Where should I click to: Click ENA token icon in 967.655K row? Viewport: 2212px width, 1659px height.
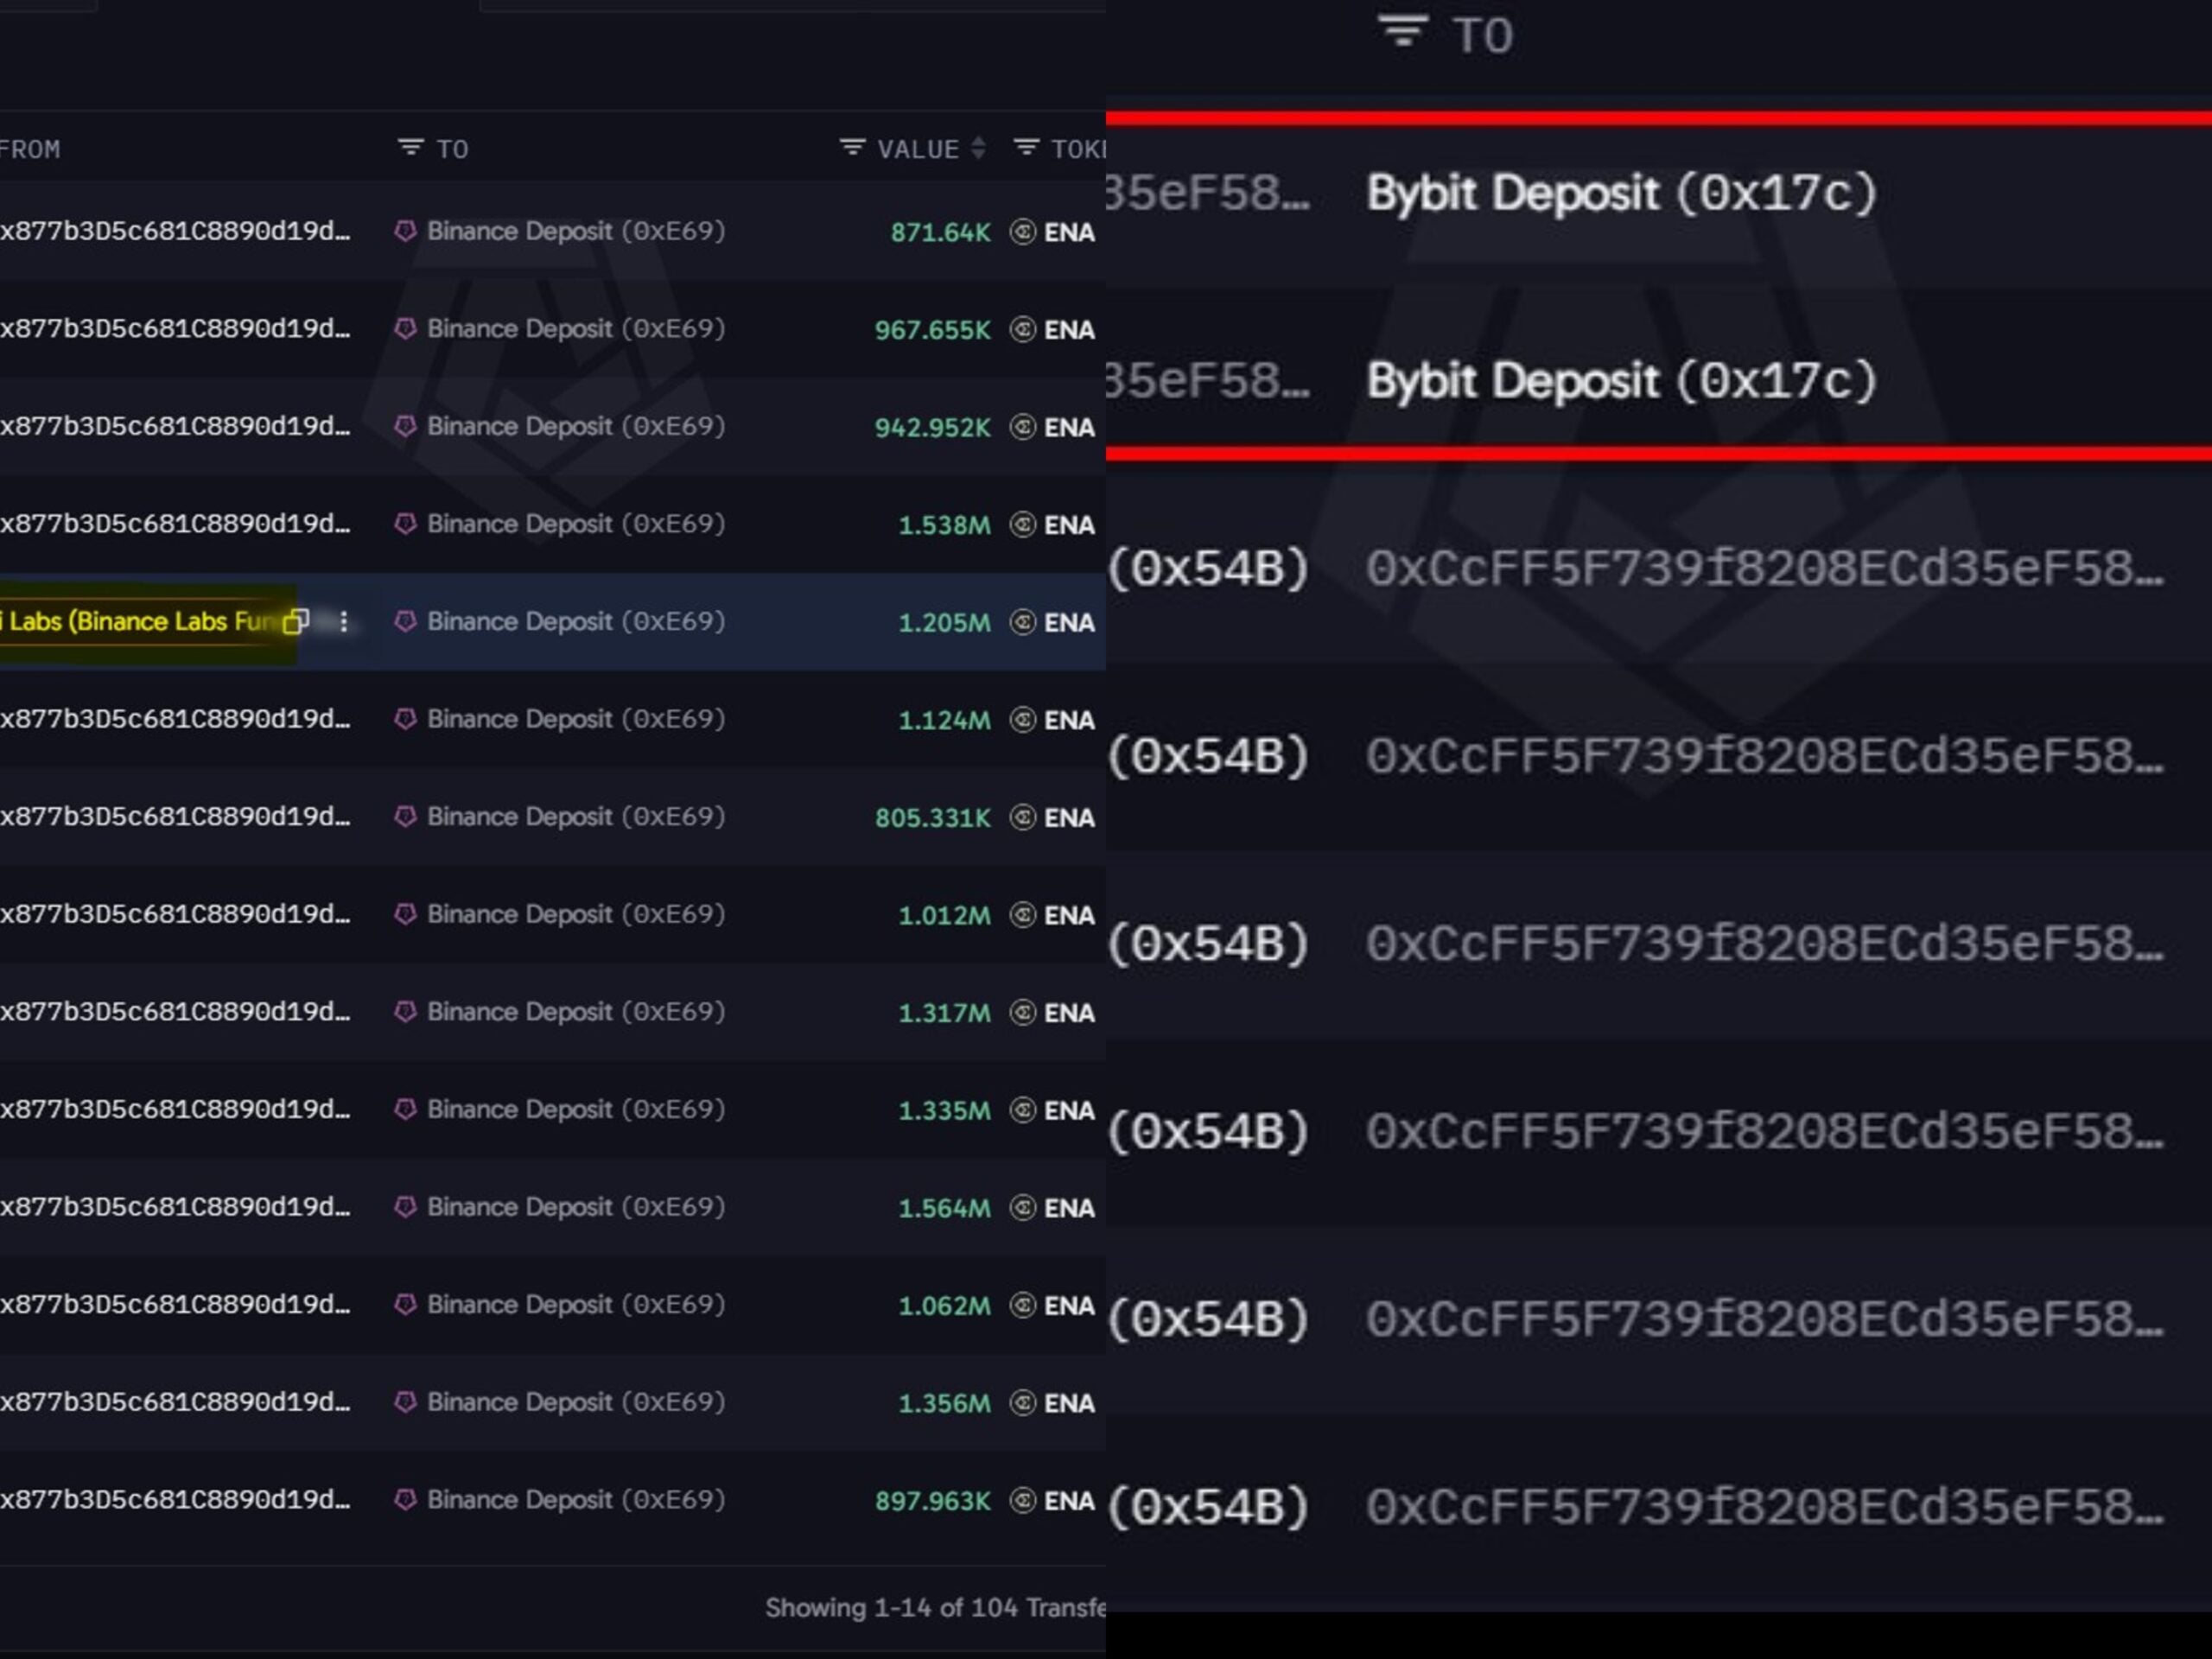tap(1022, 329)
